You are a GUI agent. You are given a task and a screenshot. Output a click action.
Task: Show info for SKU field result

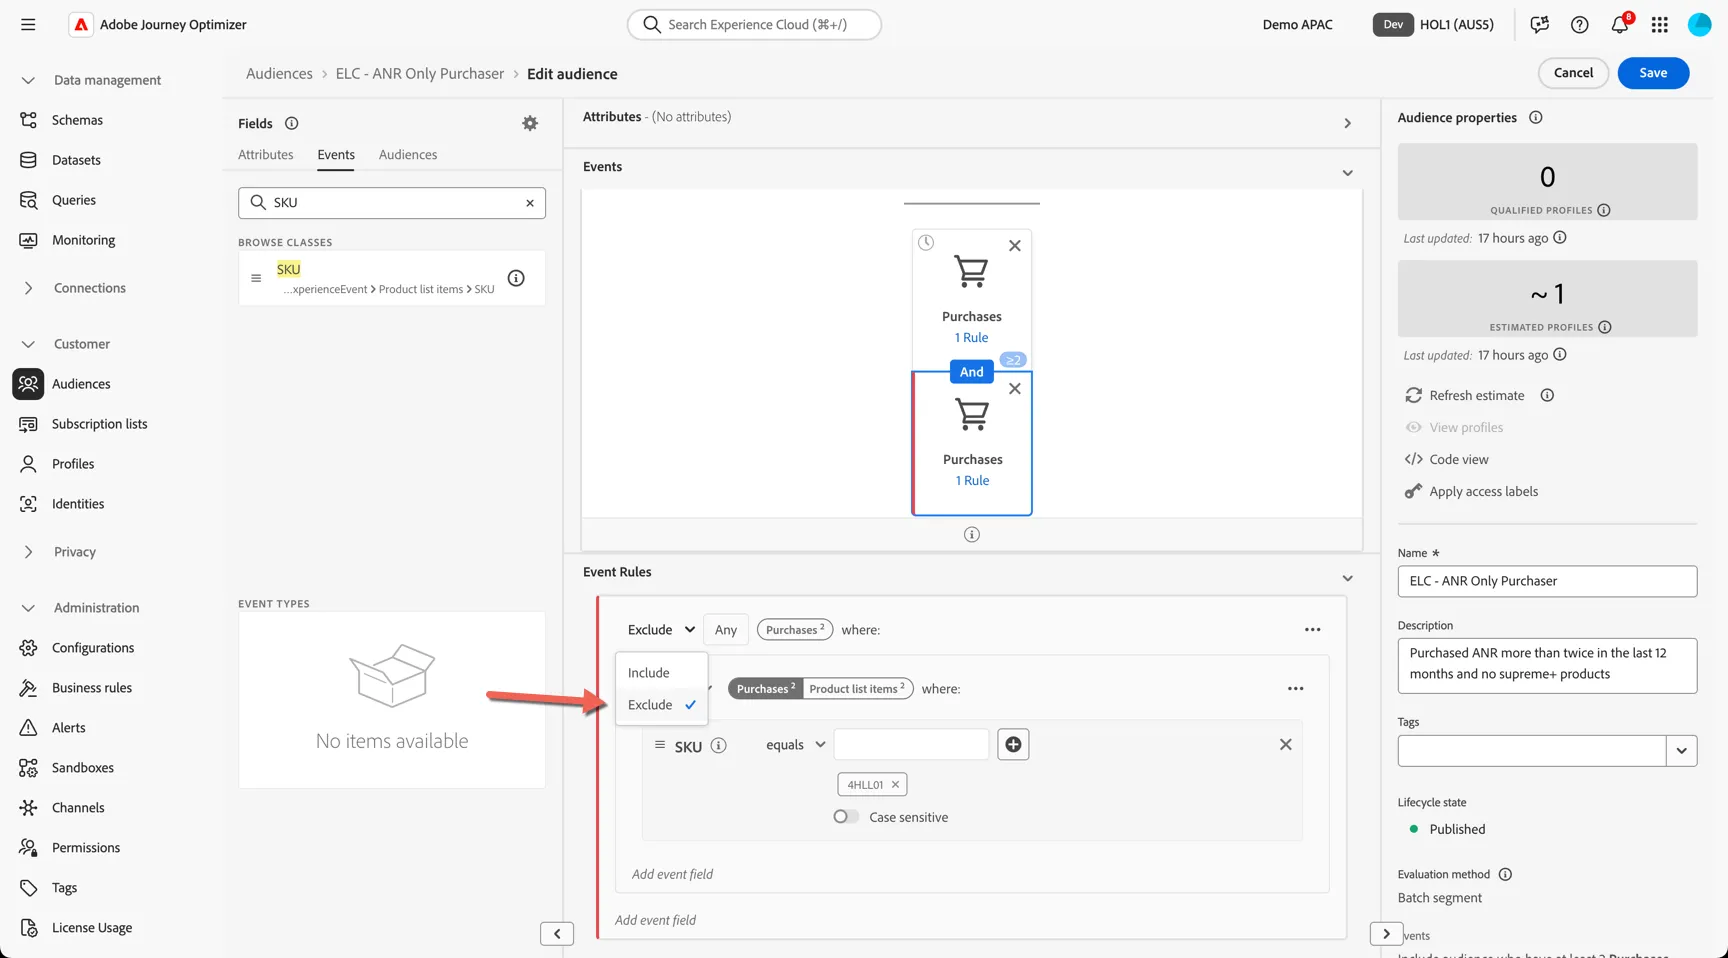pos(516,278)
